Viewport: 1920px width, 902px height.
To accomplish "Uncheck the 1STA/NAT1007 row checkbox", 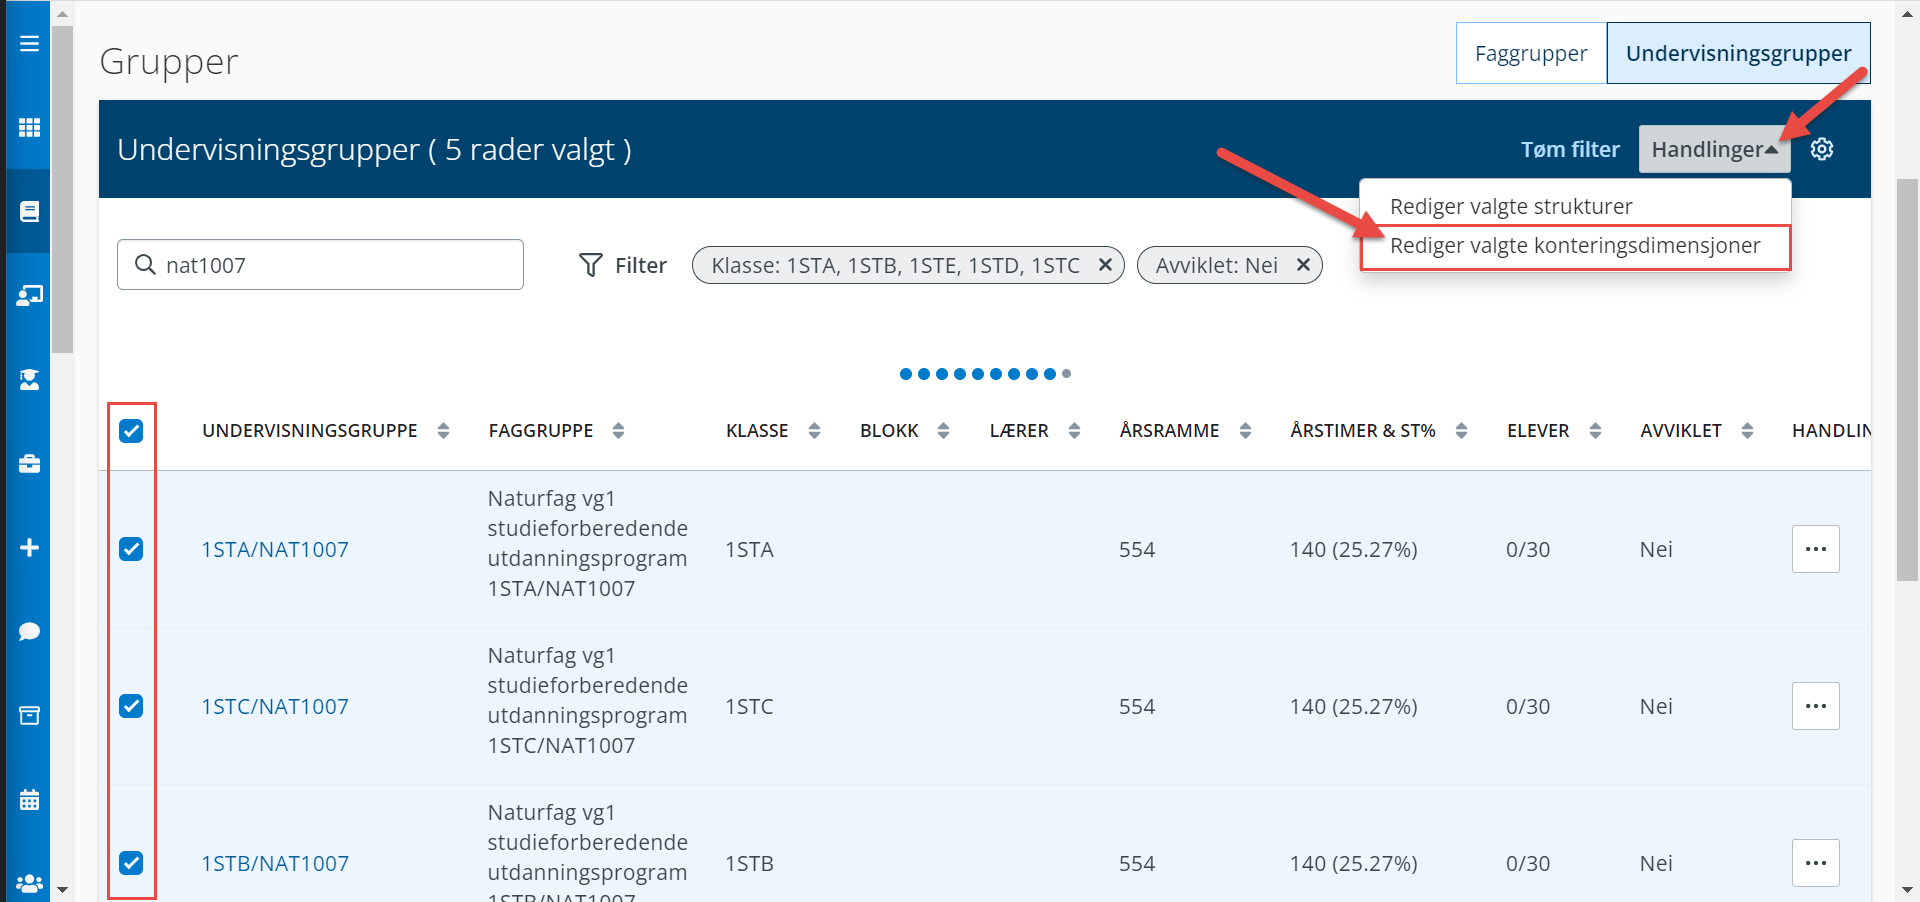I will click(131, 549).
